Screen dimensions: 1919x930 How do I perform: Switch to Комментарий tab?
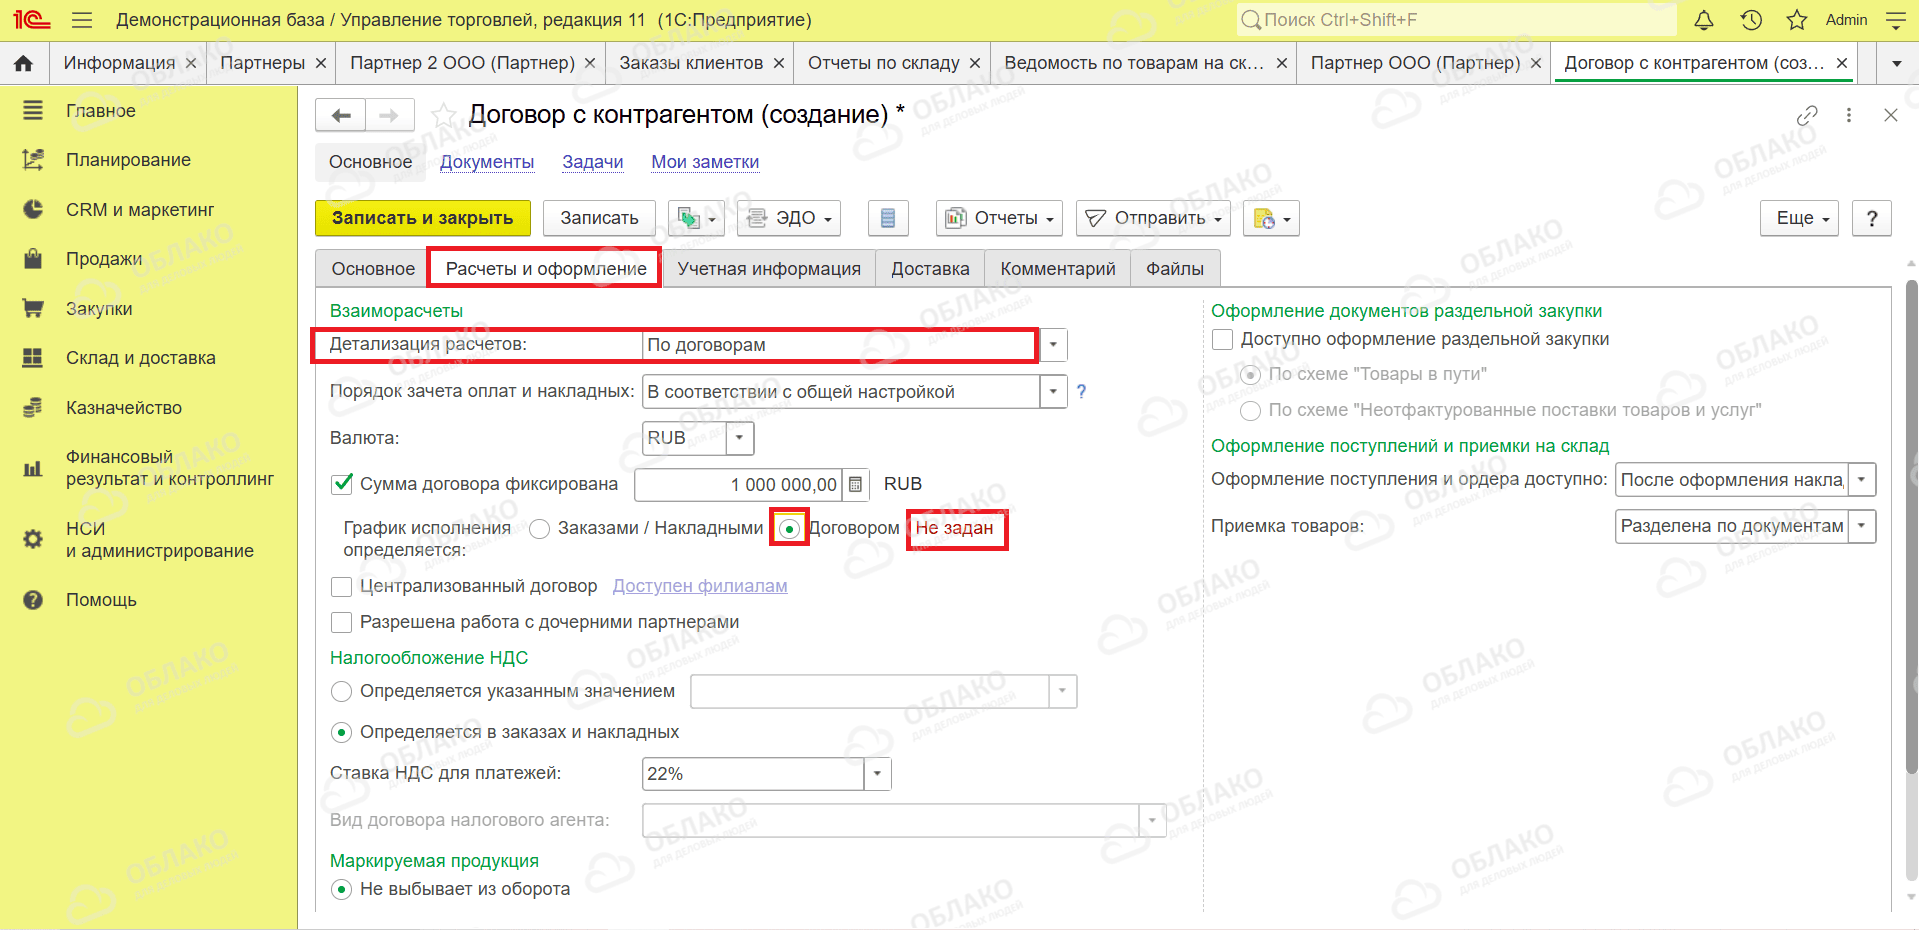click(1058, 269)
